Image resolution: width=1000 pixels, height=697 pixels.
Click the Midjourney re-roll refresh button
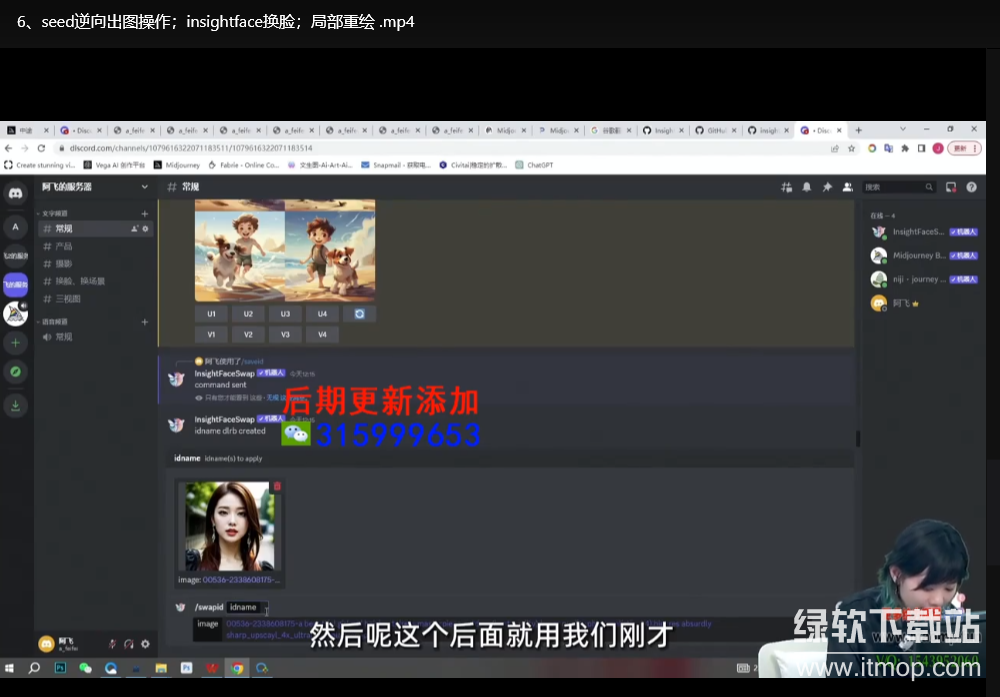[359, 314]
